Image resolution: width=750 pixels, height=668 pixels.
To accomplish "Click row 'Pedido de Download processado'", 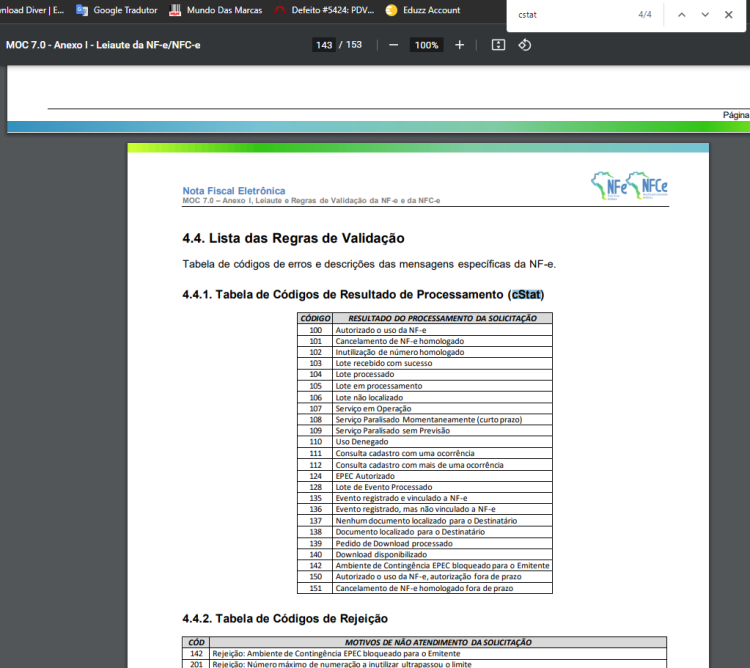I will tap(425, 543).
